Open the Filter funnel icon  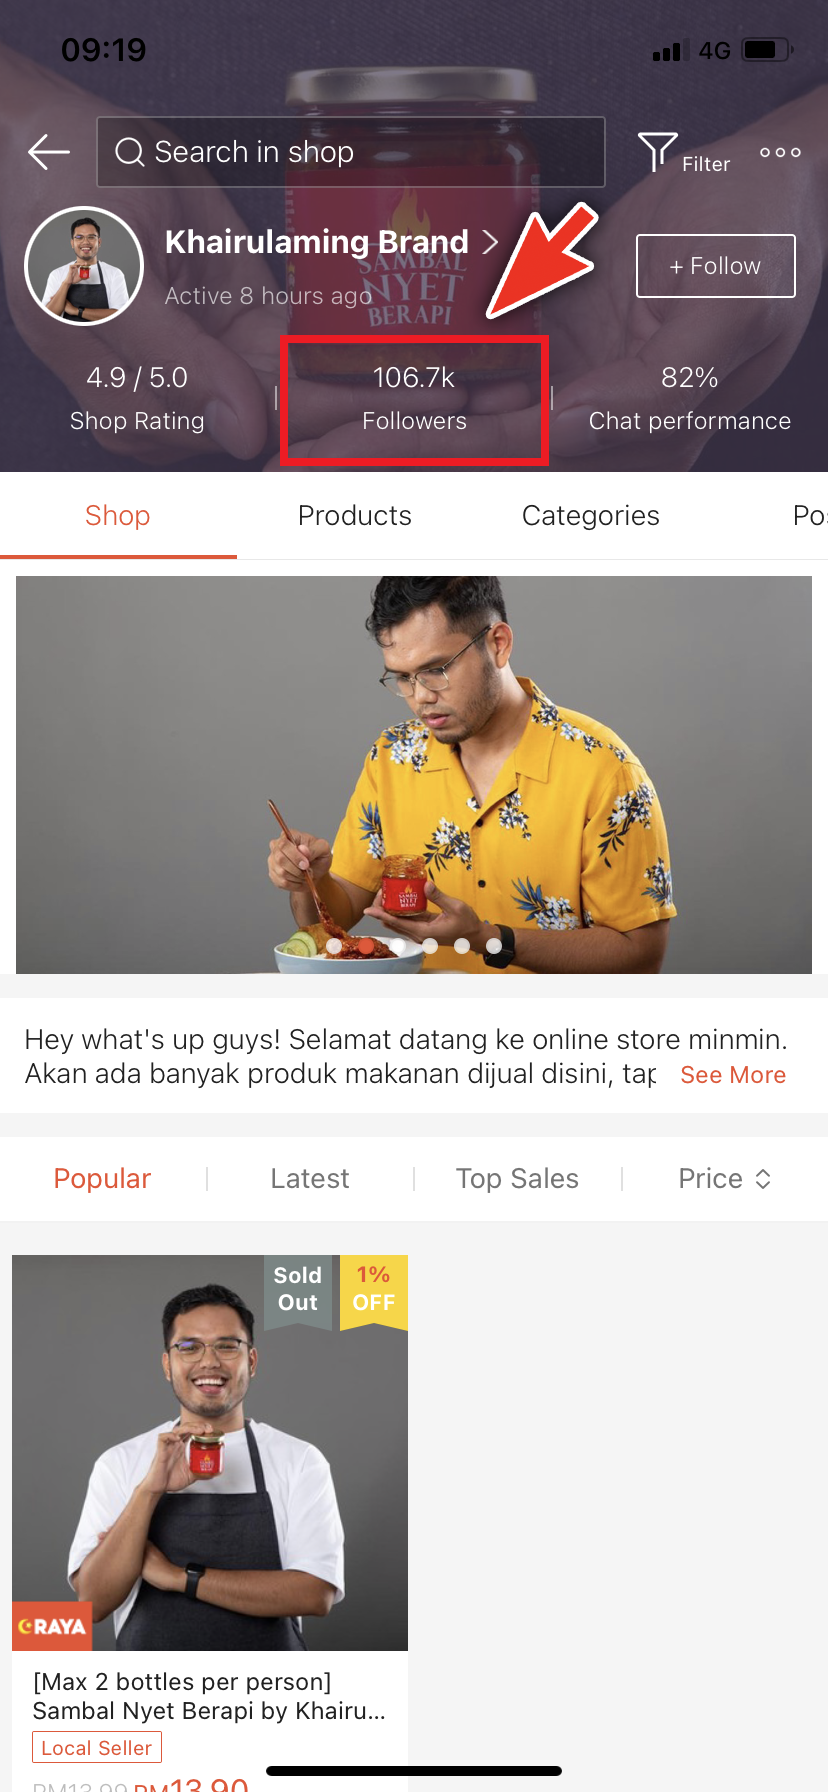(657, 152)
